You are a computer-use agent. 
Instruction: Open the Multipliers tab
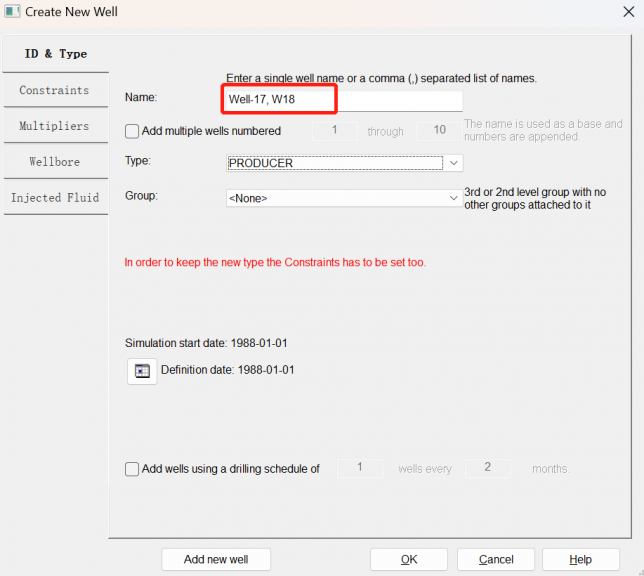[x=54, y=126]
